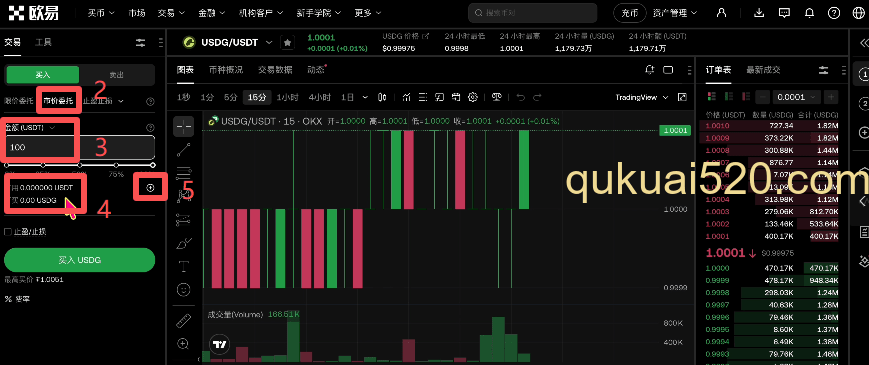869x365 pixels.
Task: Switch to the 工具 tab
Action: (x=43, y=42)
